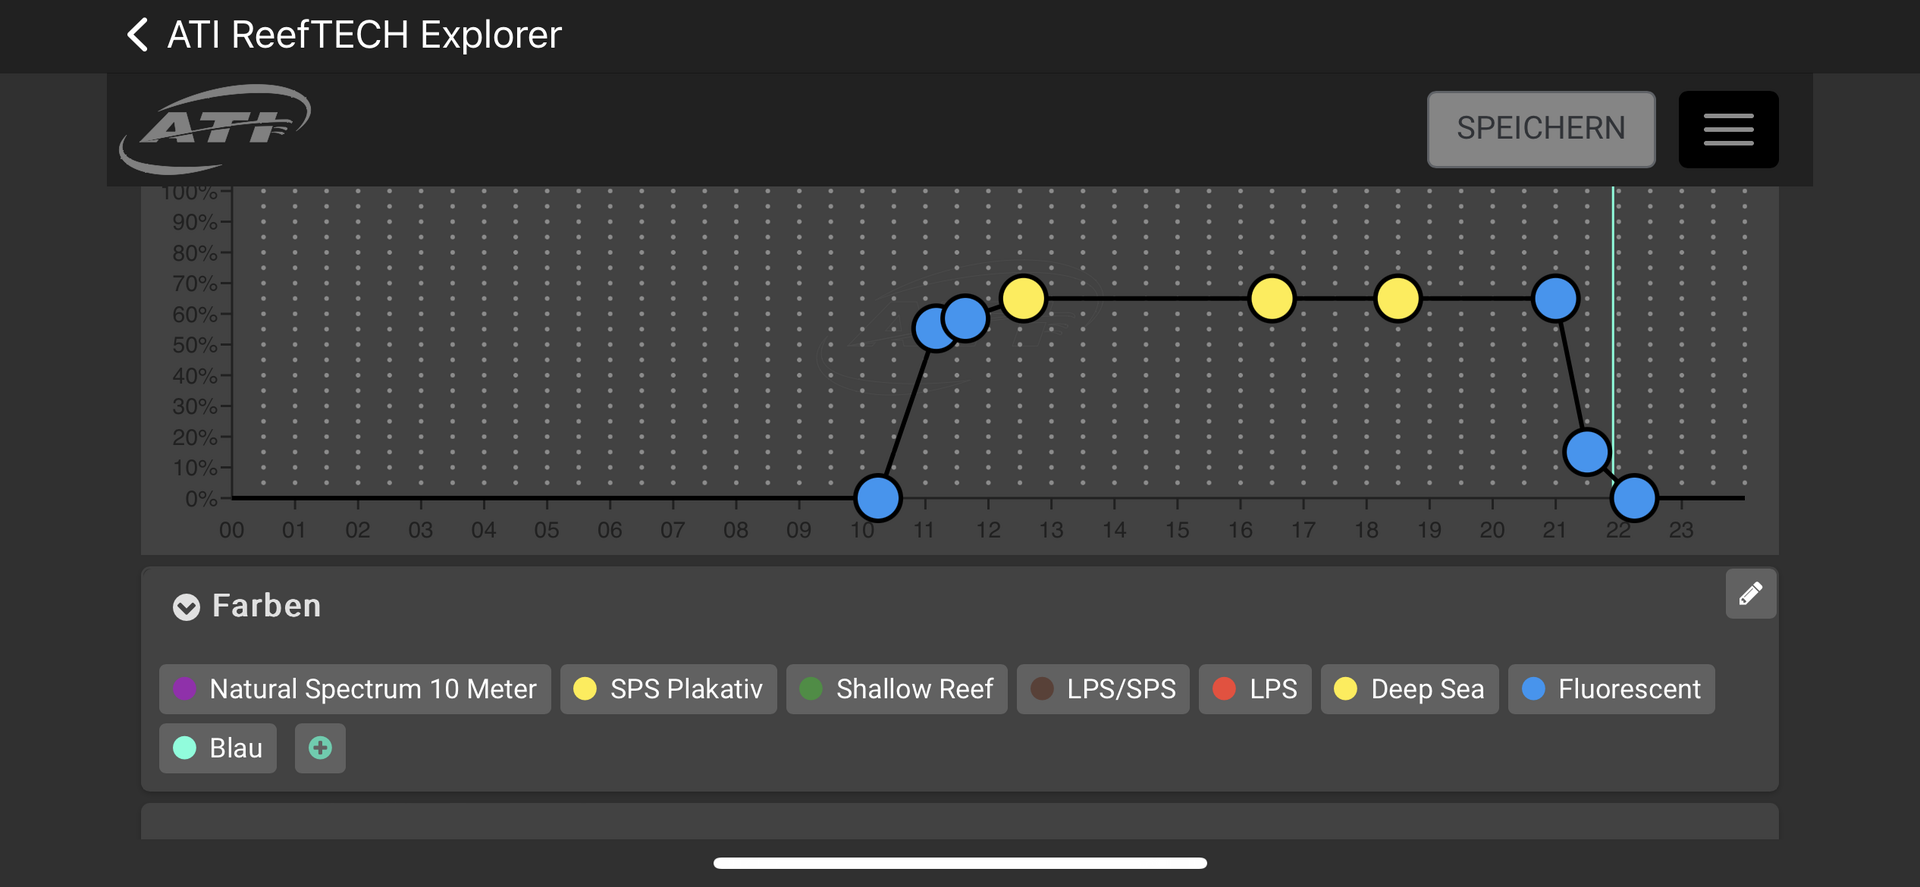Click the ATI logo

point(216,128)
